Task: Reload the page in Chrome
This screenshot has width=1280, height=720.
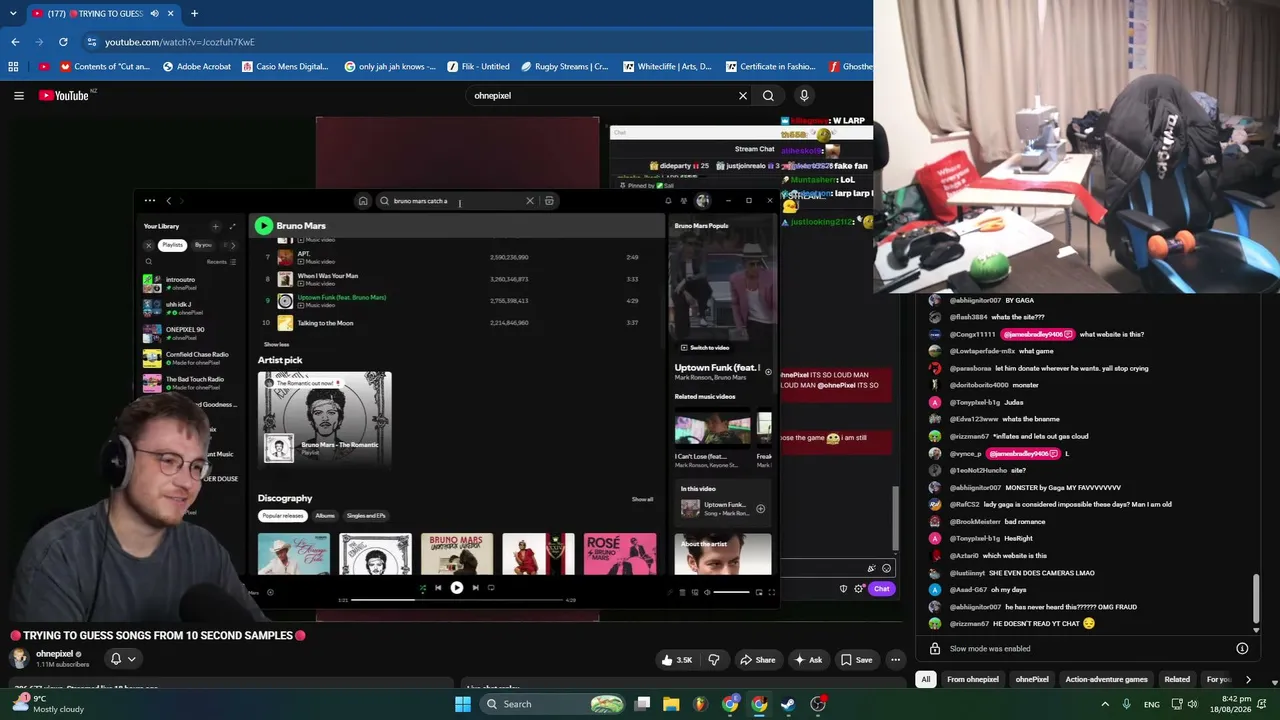Action: pos(63,42)
